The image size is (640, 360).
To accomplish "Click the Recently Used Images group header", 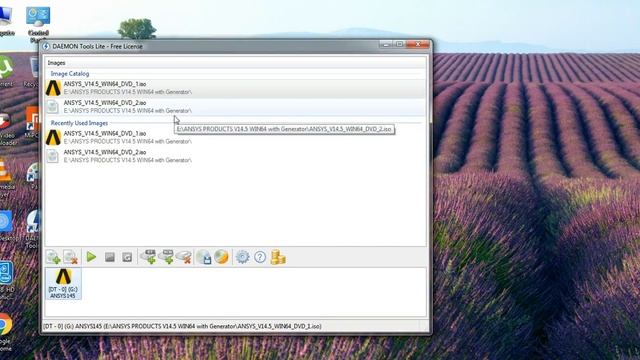I will pyautogui.click(x=79, y=123).
